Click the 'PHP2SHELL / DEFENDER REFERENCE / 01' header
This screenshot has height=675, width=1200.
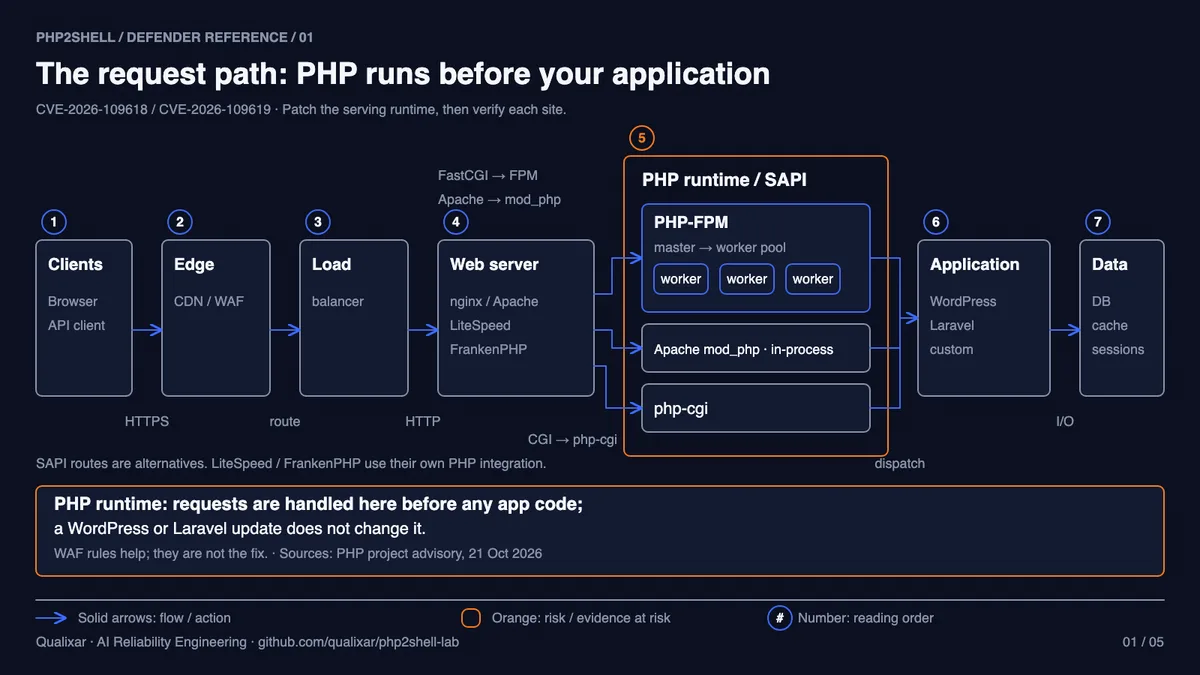click(x=175, y=37)
